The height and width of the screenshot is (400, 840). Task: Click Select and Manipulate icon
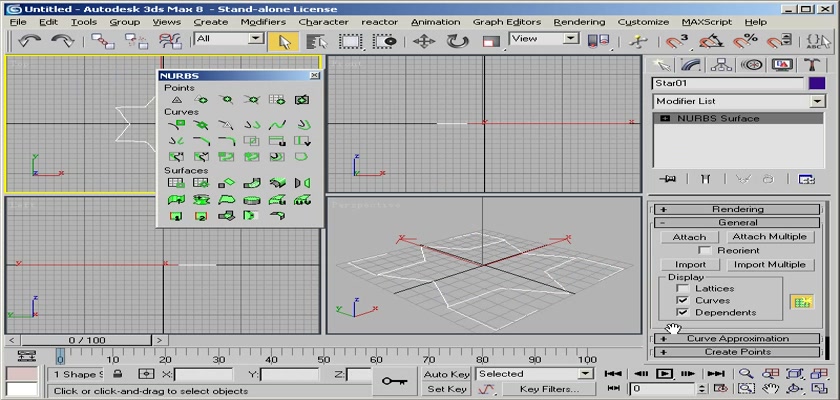638,41
